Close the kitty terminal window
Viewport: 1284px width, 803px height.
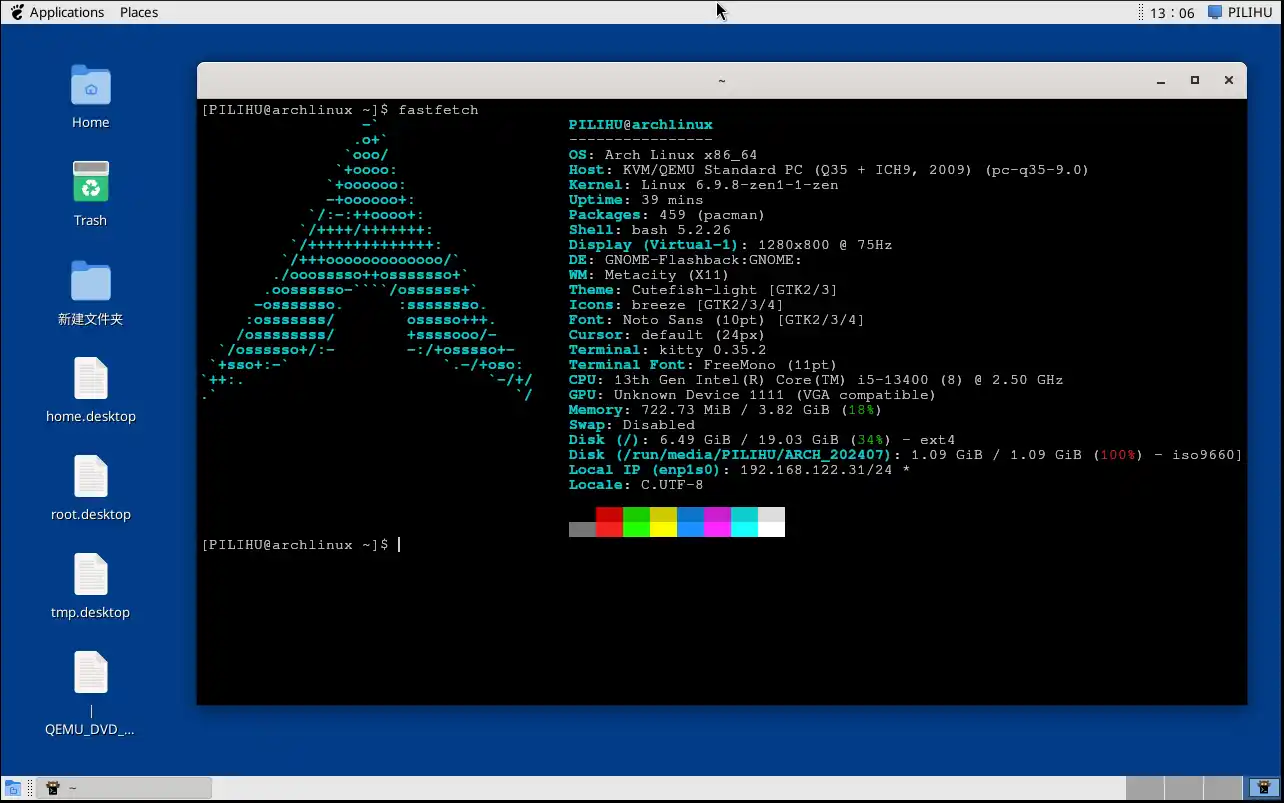pos(1229,80)
